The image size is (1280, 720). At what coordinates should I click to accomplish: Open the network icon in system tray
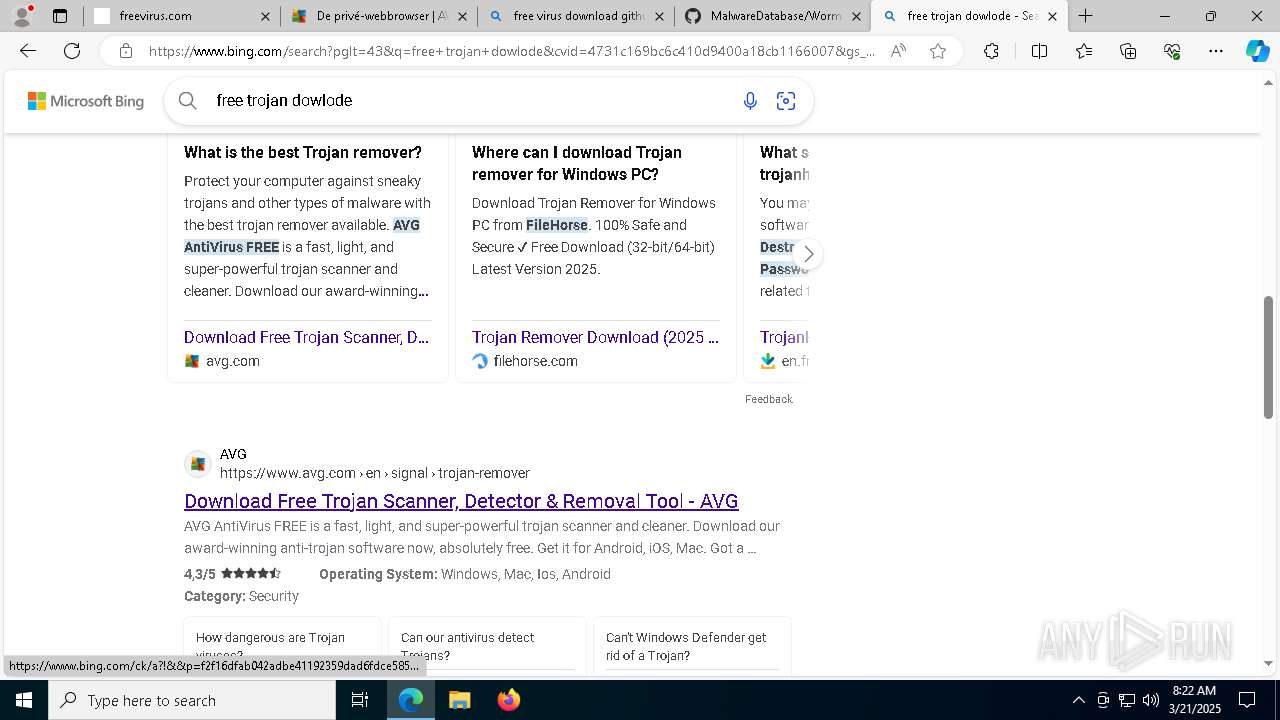[1126, 700]
